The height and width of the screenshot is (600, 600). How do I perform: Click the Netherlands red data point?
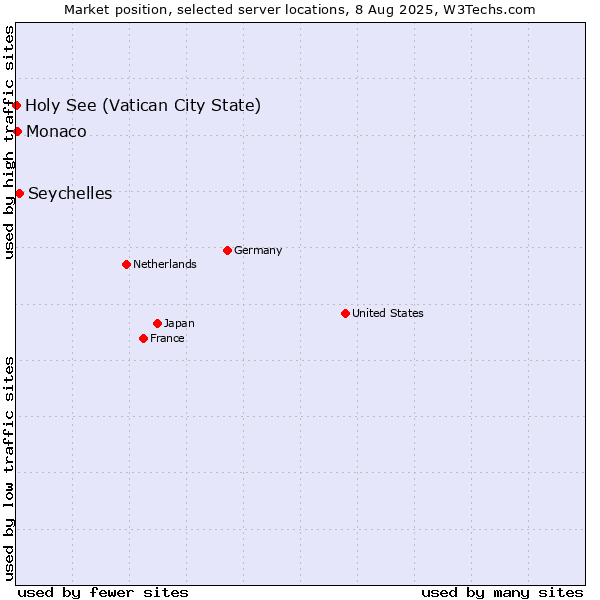click(x=127, y=264)
